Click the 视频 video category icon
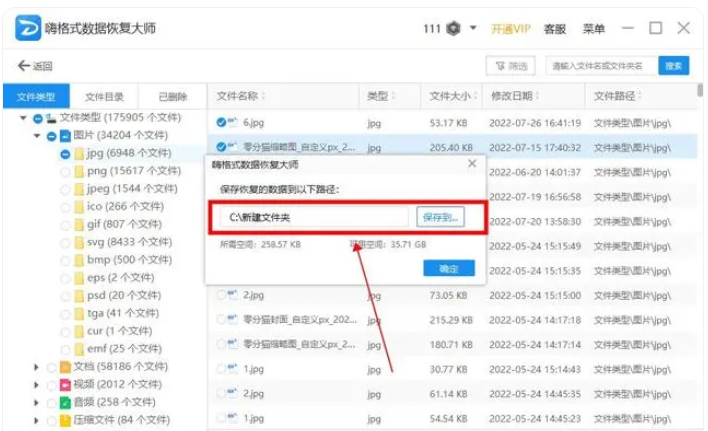 [65, 384]
